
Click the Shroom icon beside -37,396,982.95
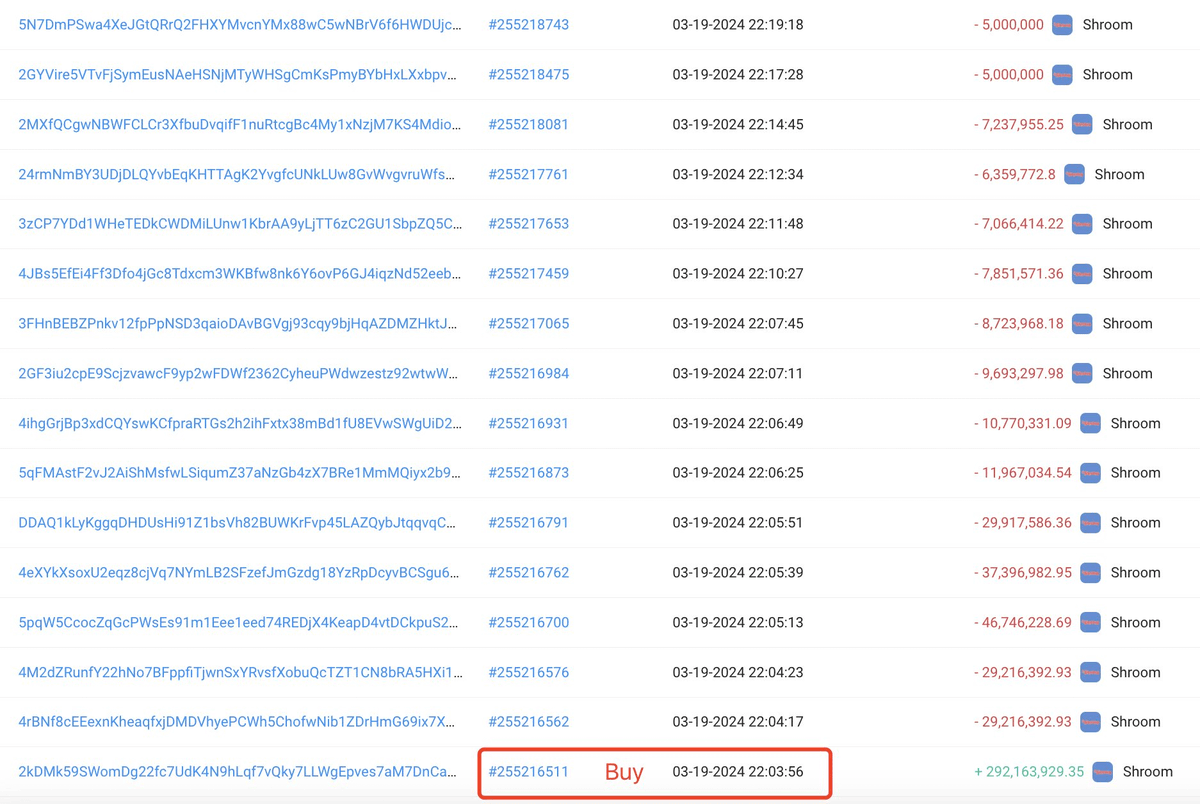(x=1090, y=572)
